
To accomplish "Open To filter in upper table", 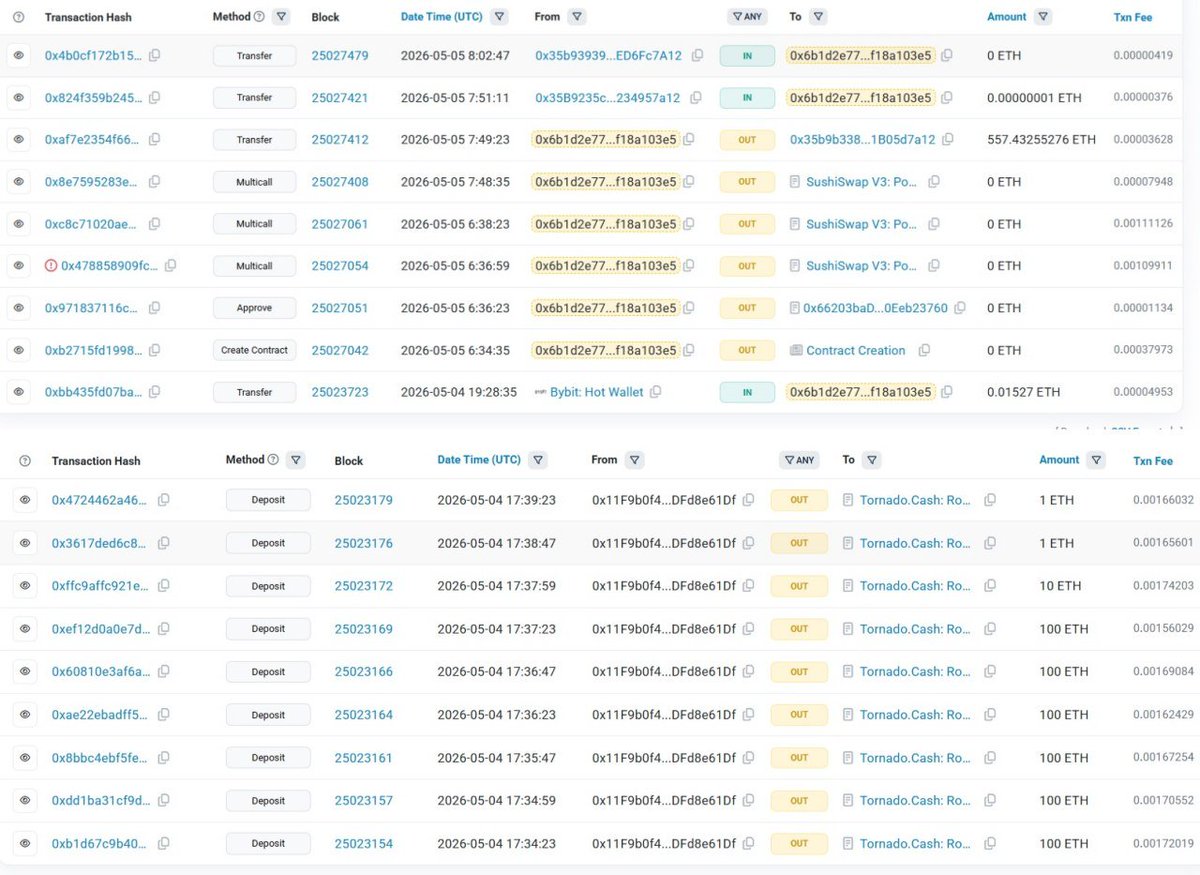I will coord(818,17).
